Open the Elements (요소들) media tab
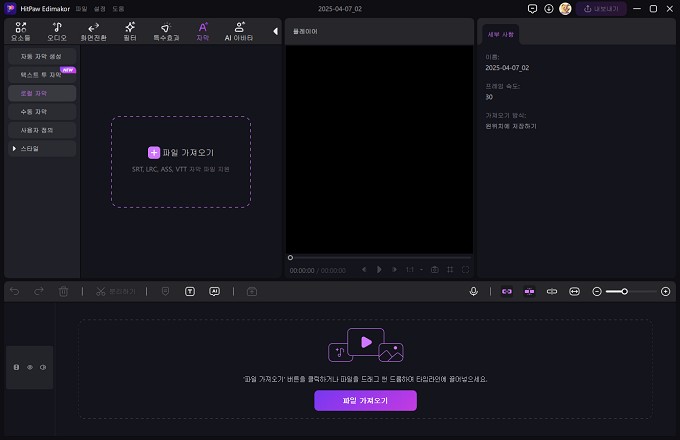This screenshot has width=680, height=440. 20,32
